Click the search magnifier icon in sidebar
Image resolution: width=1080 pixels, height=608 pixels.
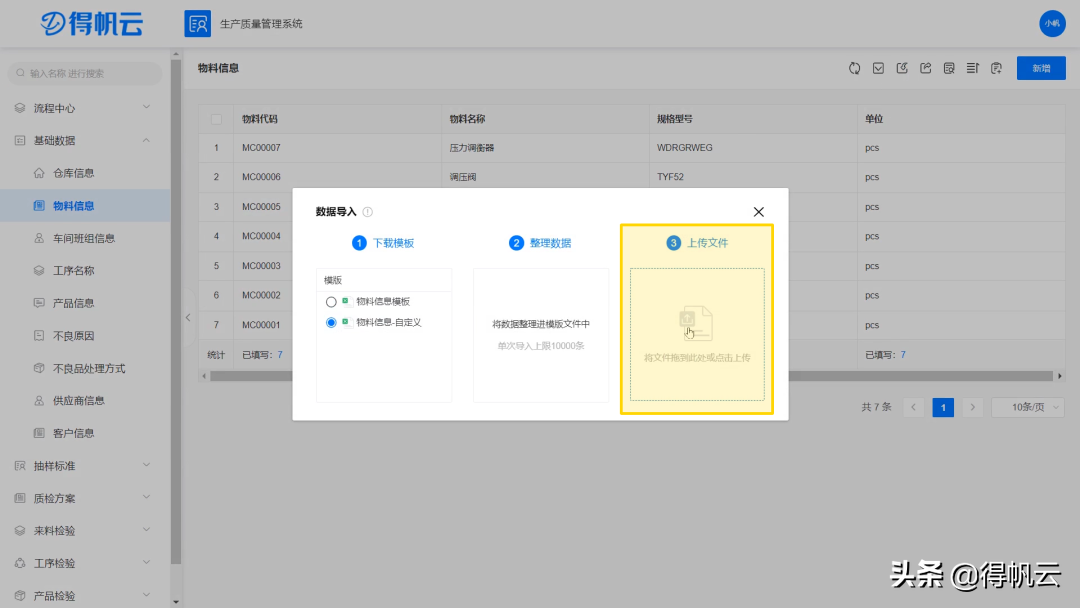click(x=21, y=73)
